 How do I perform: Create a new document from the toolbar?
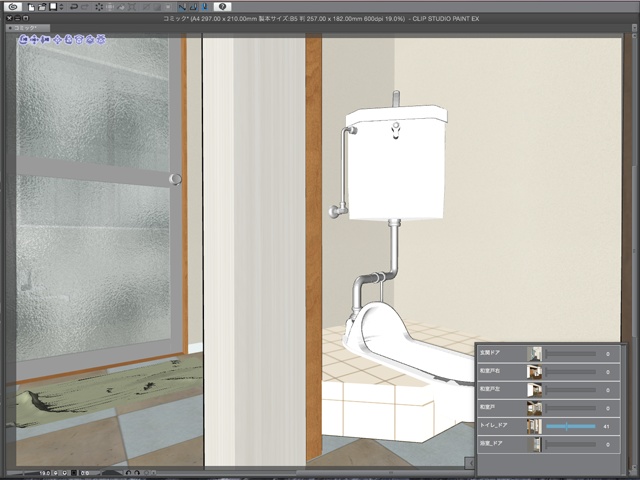pos(31,7)
